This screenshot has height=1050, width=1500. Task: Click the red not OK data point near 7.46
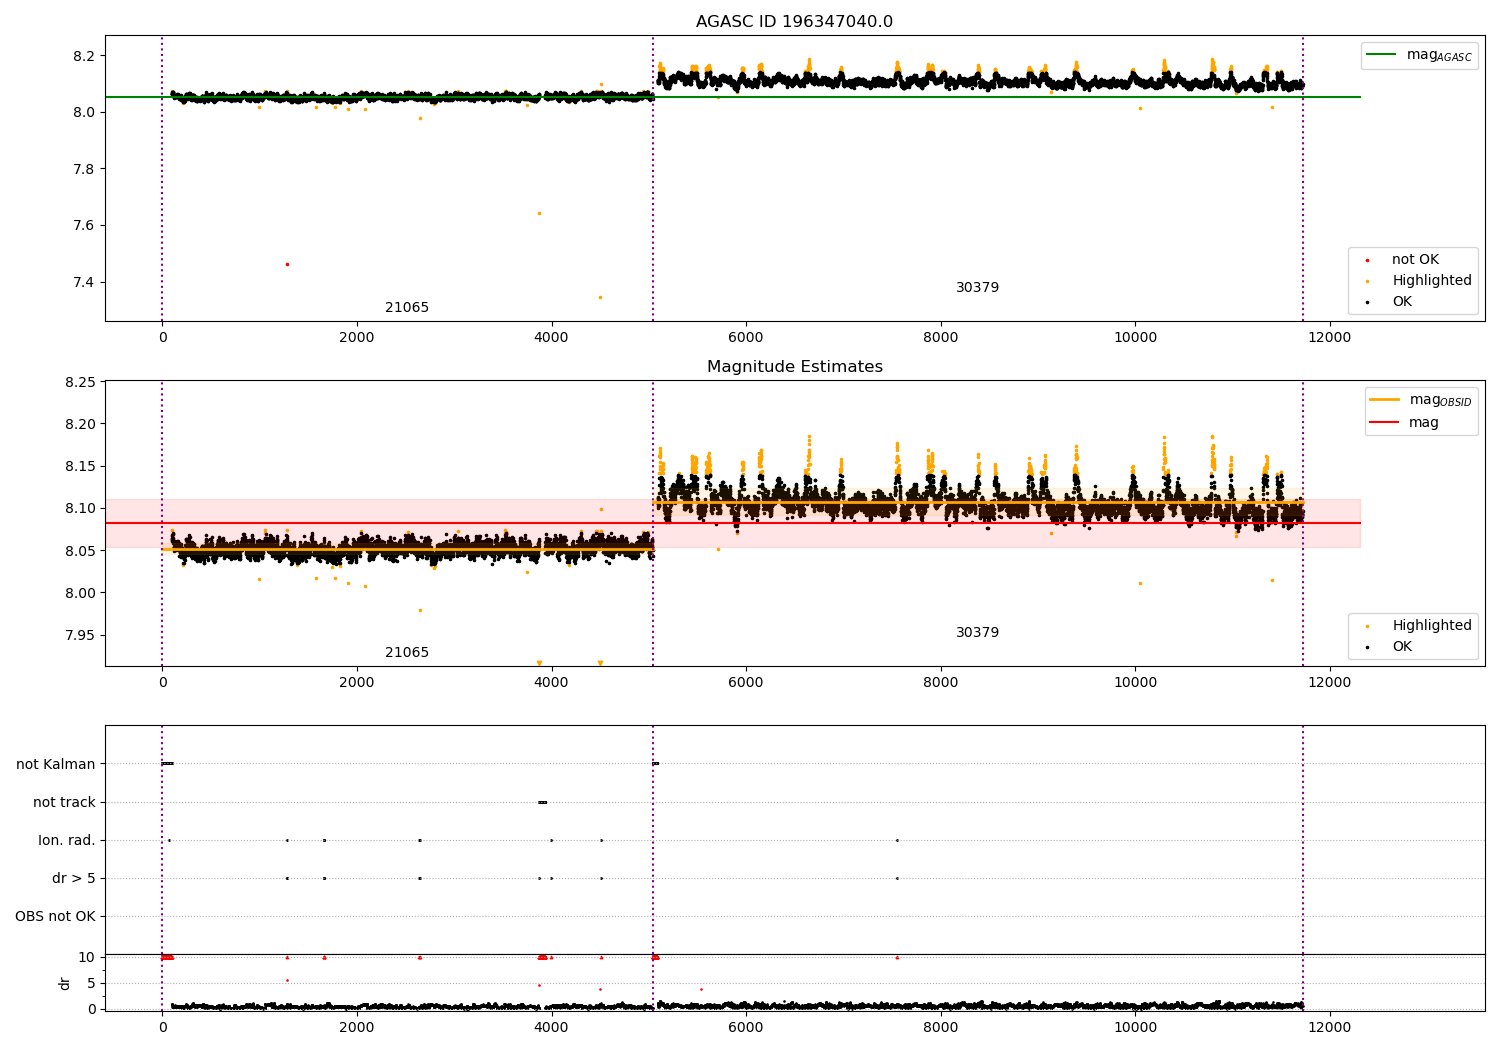tap(287, 264)
